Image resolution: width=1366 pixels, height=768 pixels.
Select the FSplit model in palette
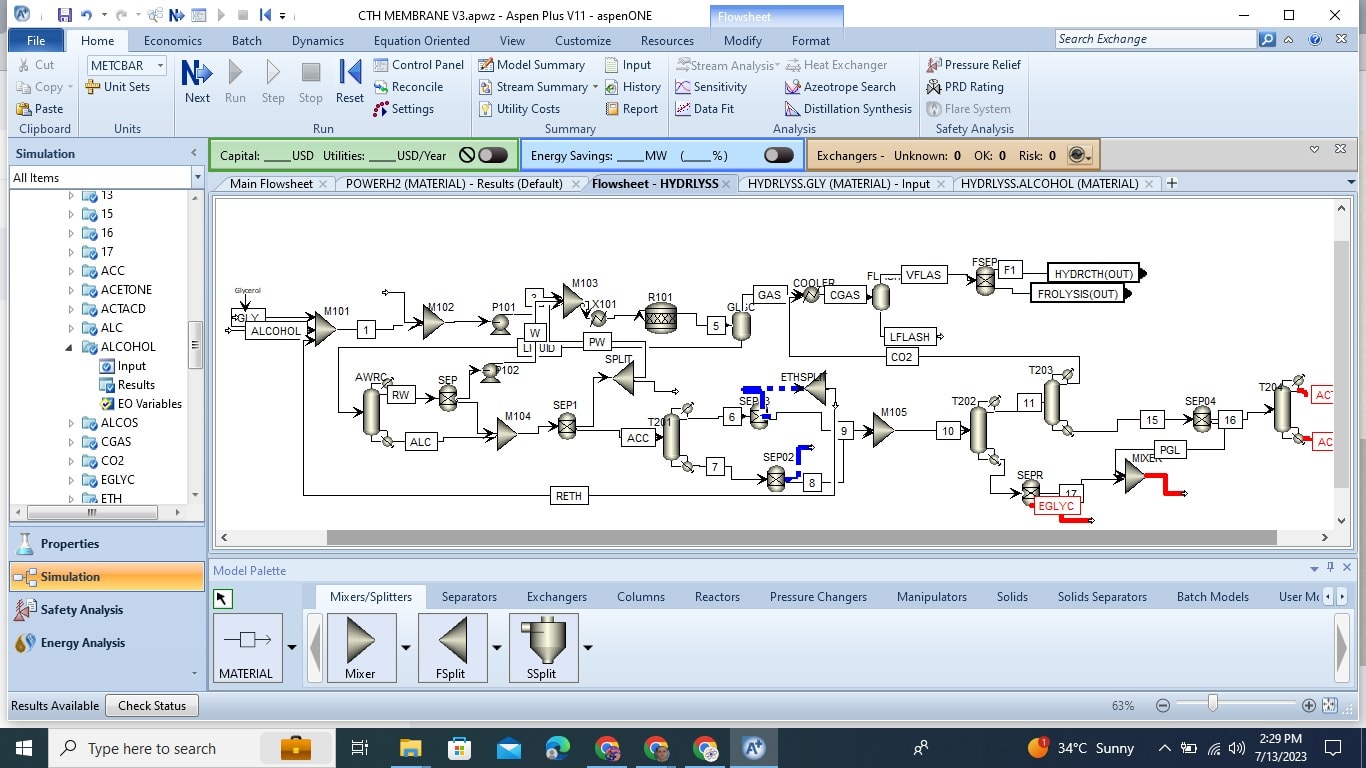coord(452,648)
